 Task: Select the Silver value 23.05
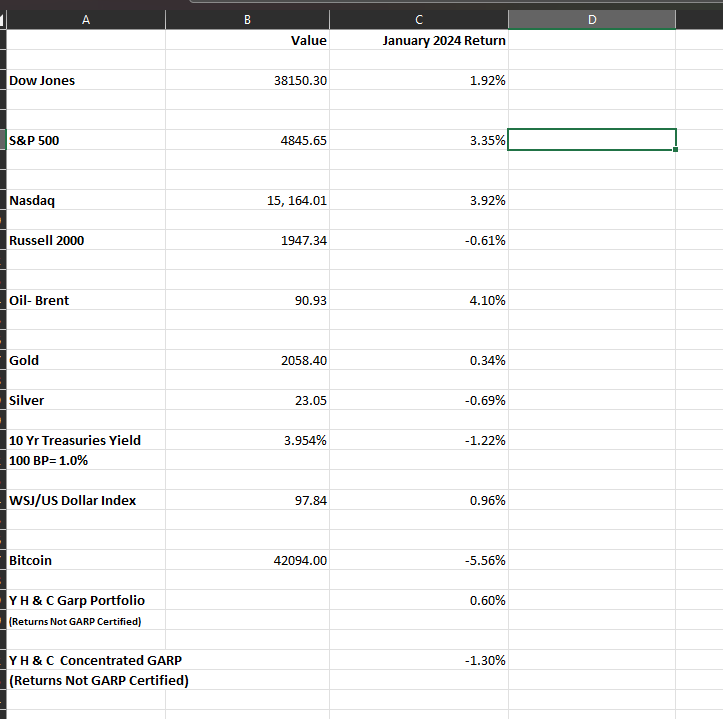248,400
